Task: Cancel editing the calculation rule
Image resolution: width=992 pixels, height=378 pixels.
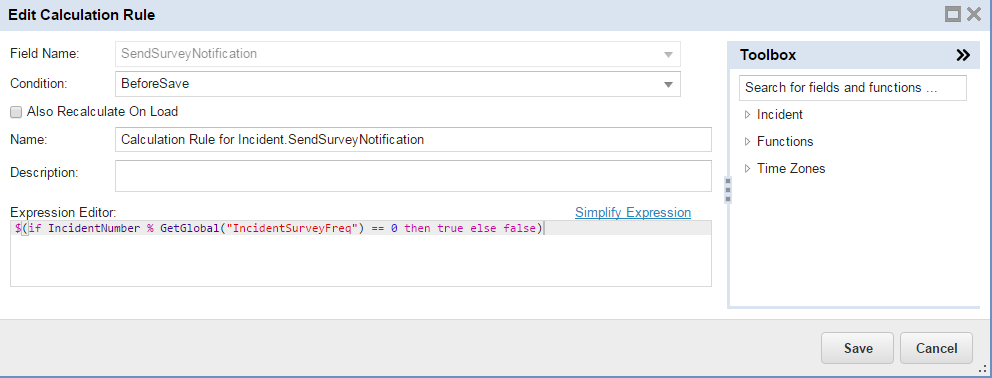Action: [936, 348]
